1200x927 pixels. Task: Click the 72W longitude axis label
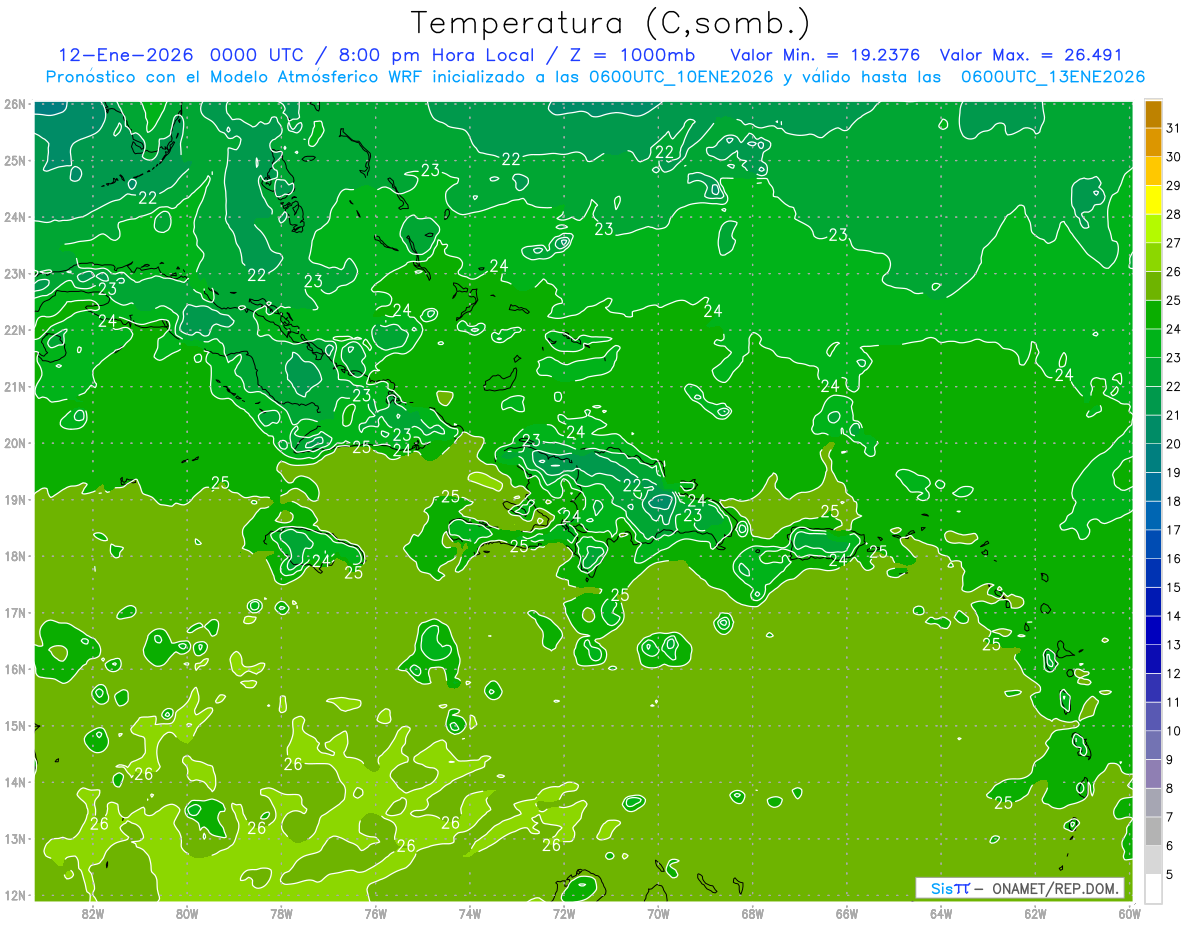[x=564, y=912]
